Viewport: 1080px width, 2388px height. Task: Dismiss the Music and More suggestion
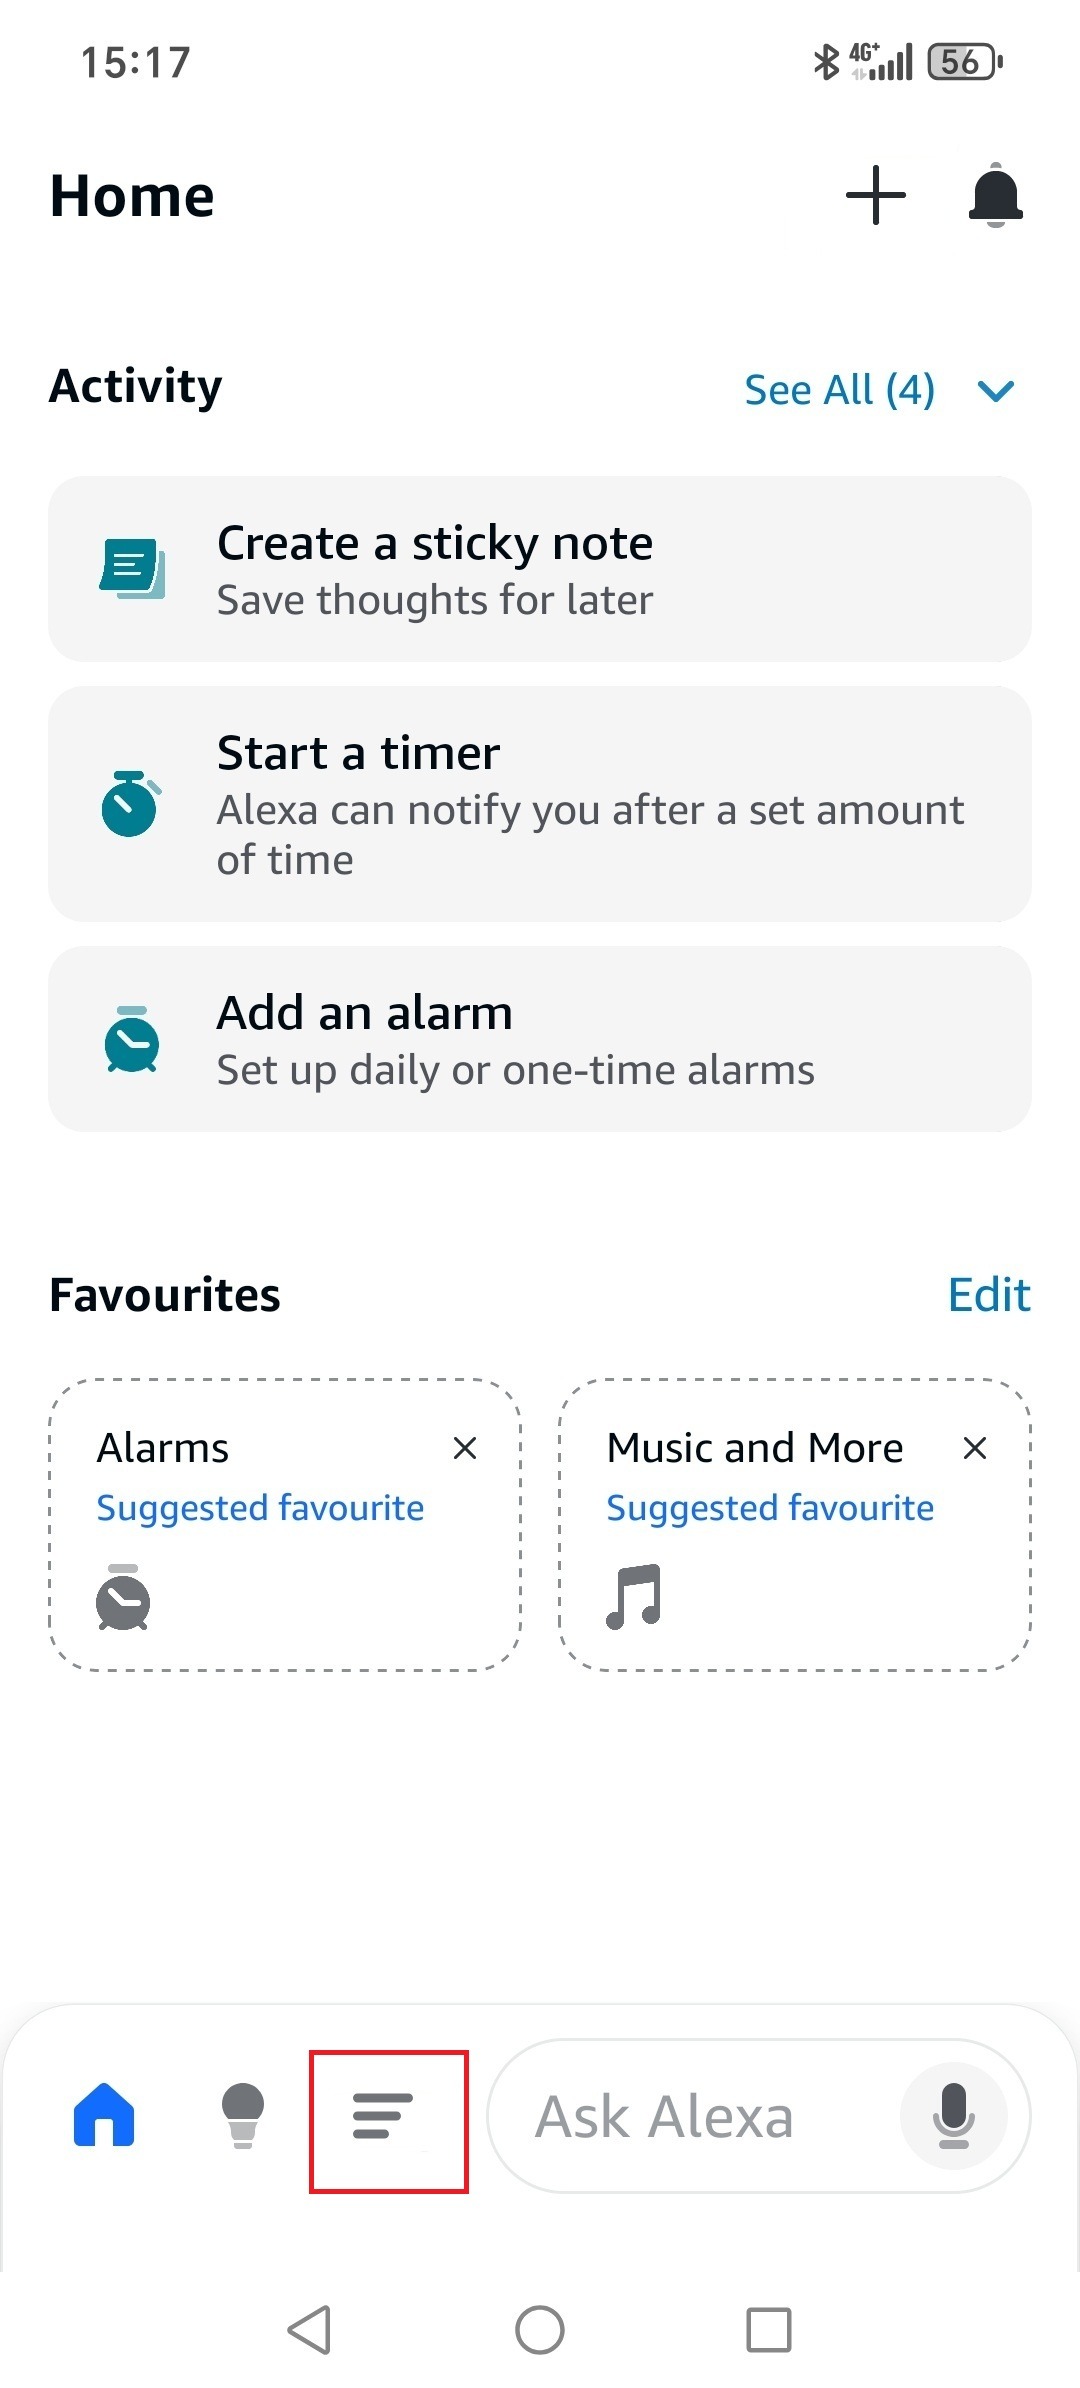(974, 1447)
